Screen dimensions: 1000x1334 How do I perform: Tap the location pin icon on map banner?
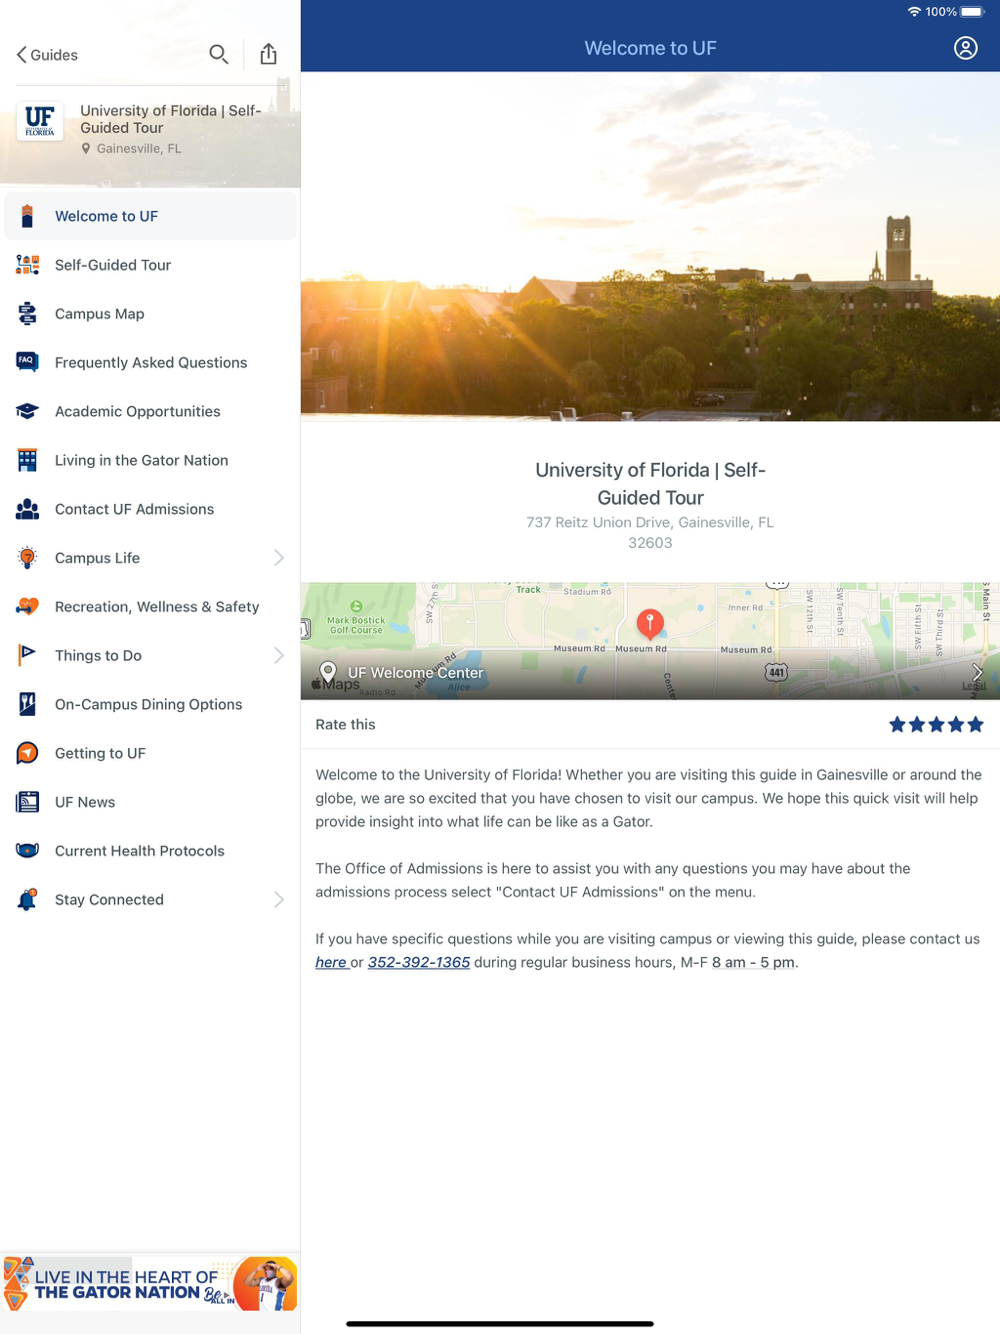point(327,672)
